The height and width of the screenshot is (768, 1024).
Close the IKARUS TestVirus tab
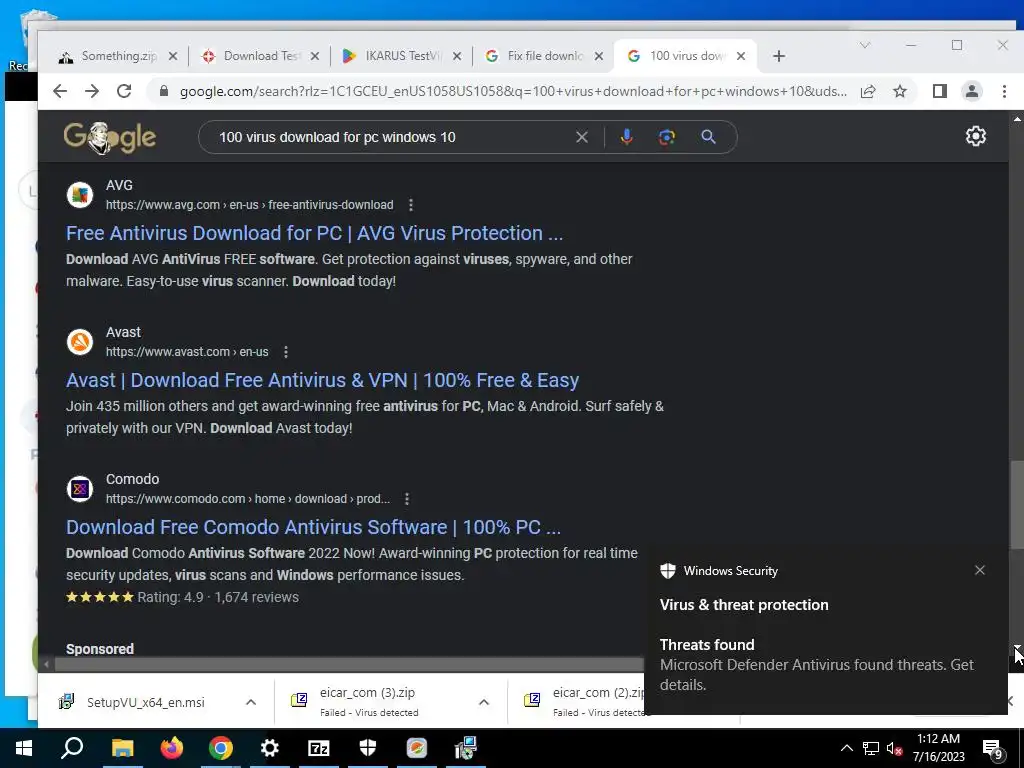pos(457,56)
